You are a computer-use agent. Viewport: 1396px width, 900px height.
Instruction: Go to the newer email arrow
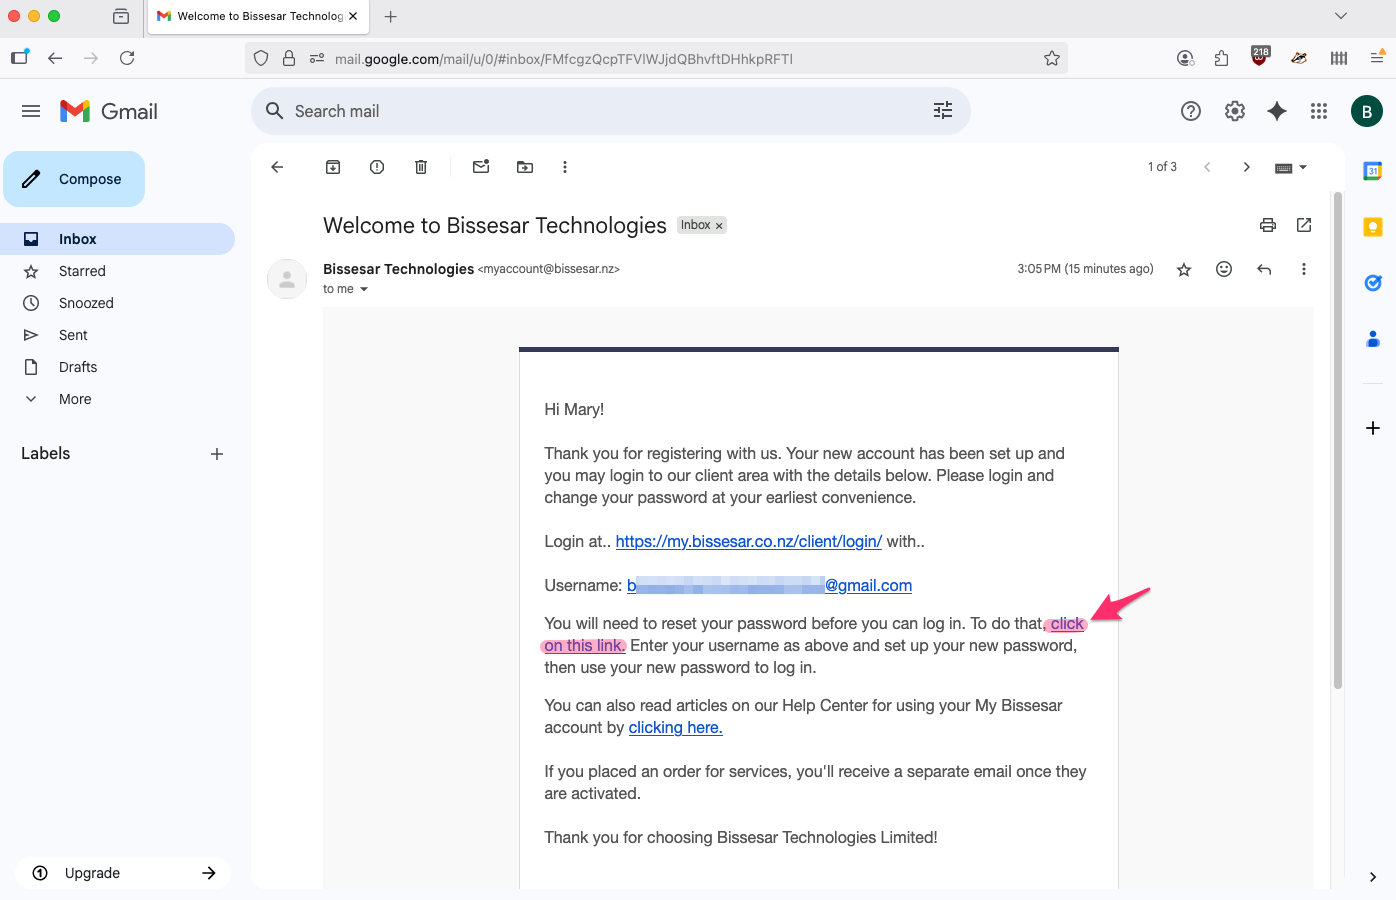click(1207, 167)
